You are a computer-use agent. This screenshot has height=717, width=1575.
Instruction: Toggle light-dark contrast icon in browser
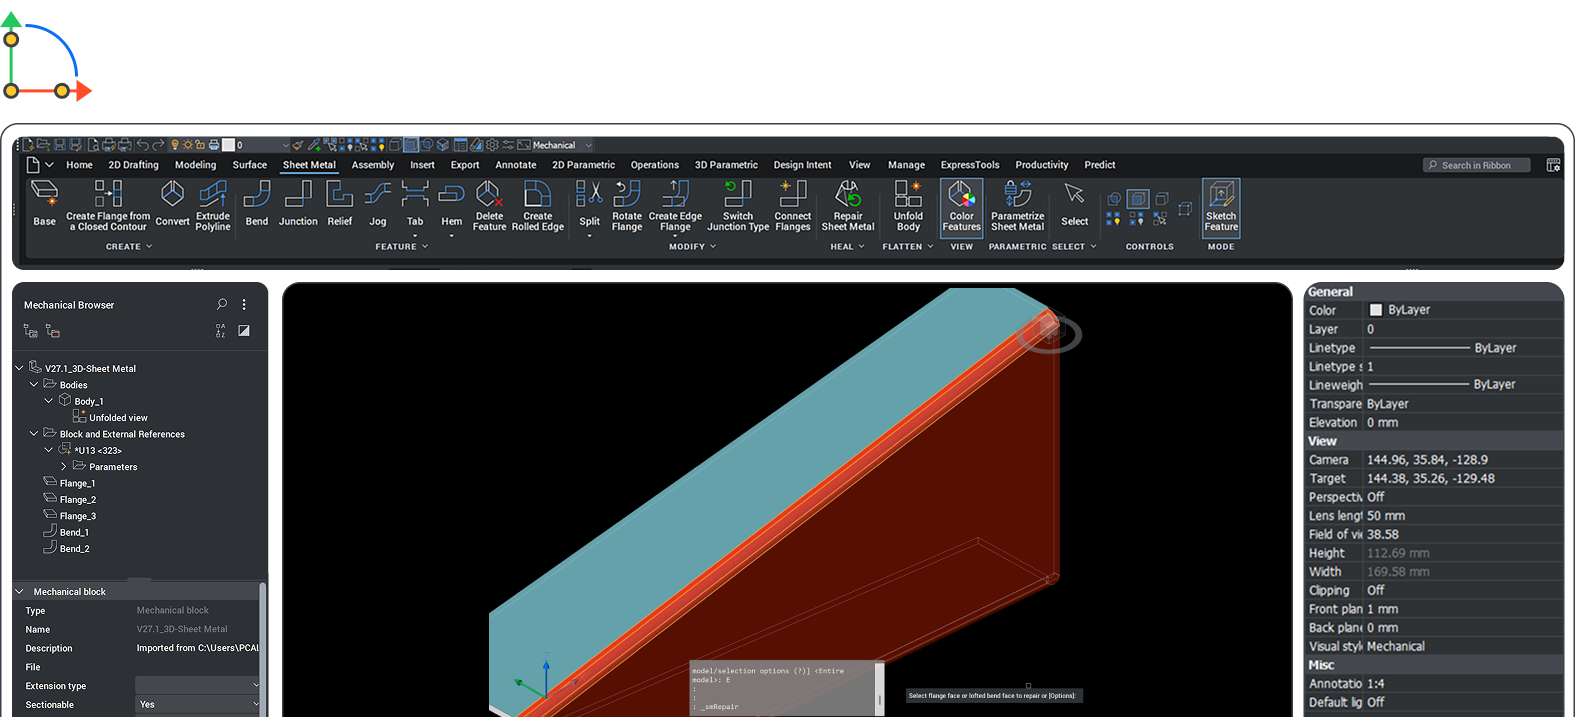(244, 330)
